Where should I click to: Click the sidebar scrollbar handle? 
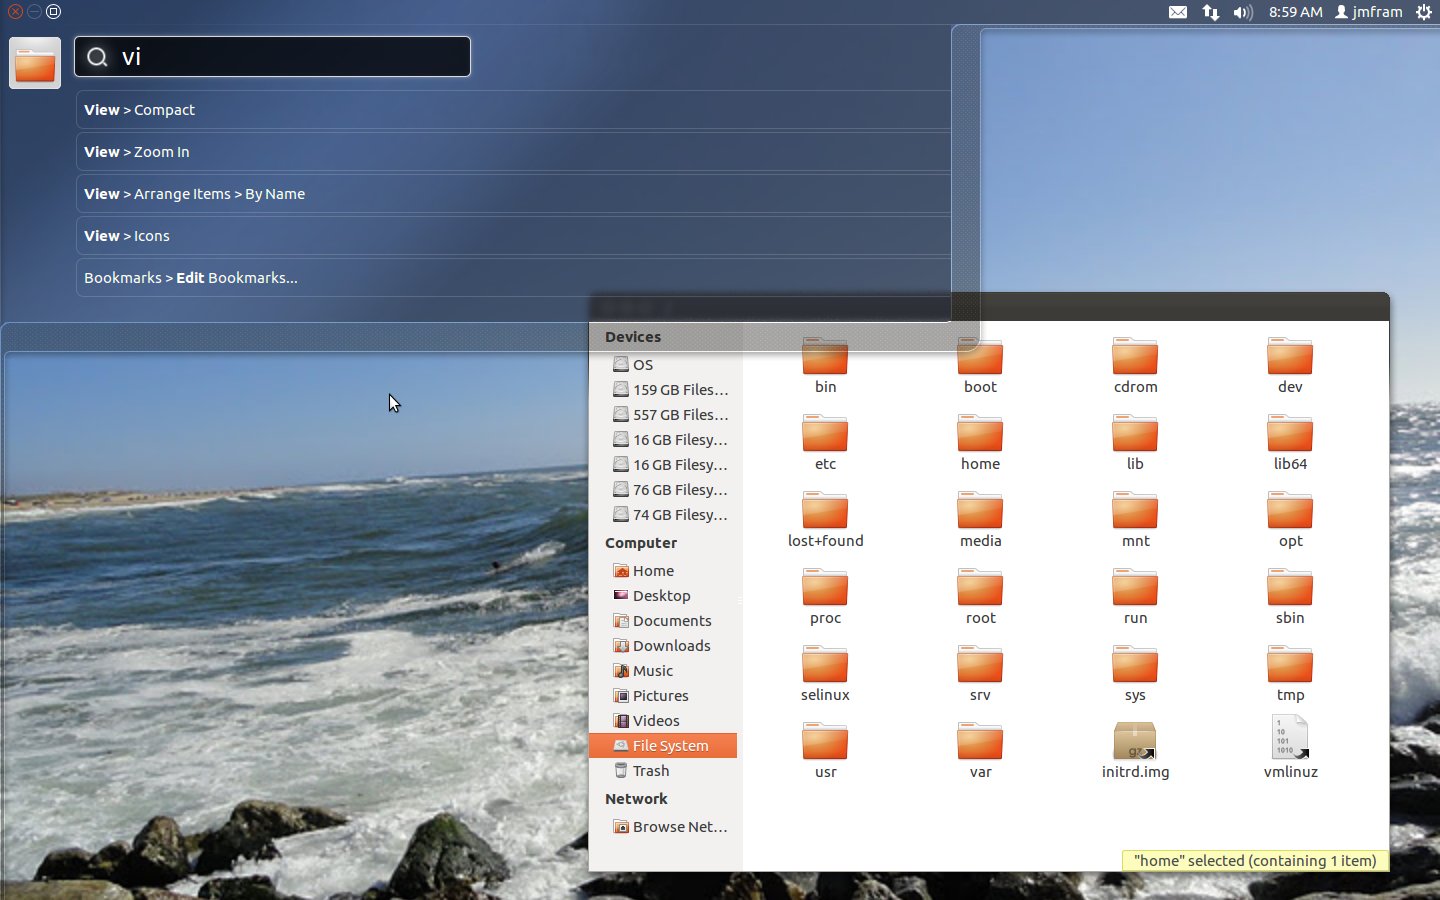[739, 600]
